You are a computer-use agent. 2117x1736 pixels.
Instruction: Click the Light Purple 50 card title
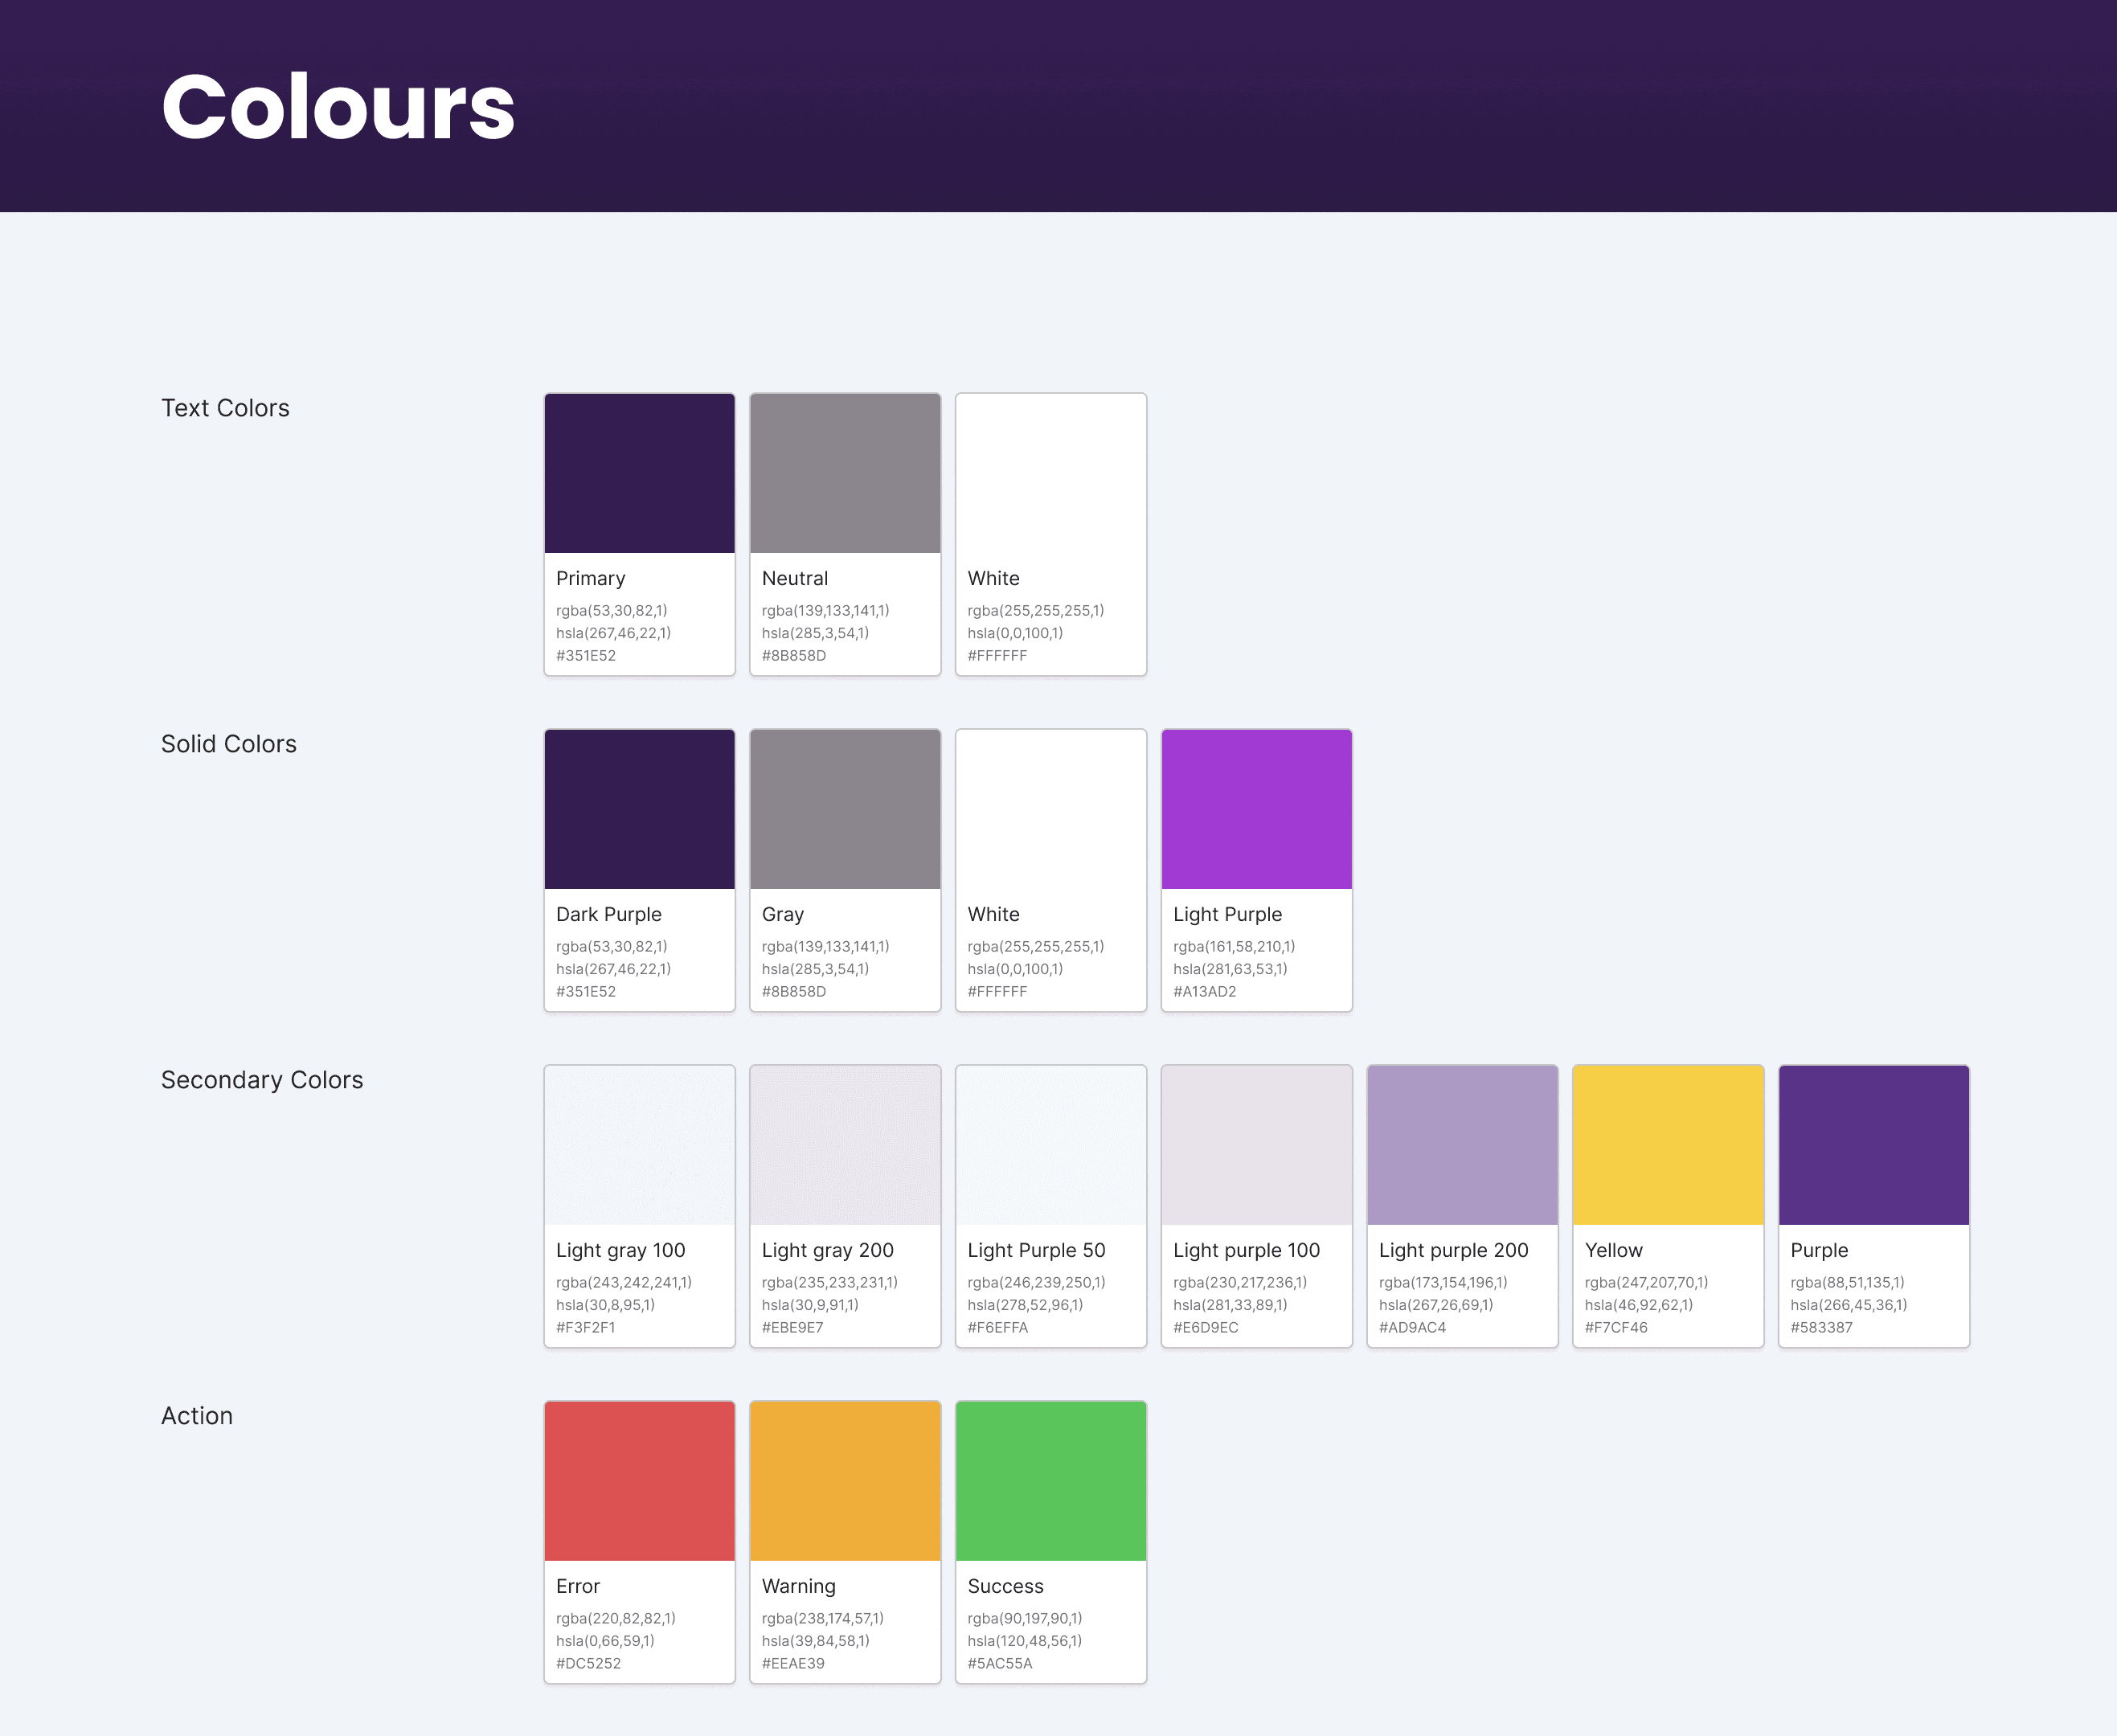coord(1036,1250)
